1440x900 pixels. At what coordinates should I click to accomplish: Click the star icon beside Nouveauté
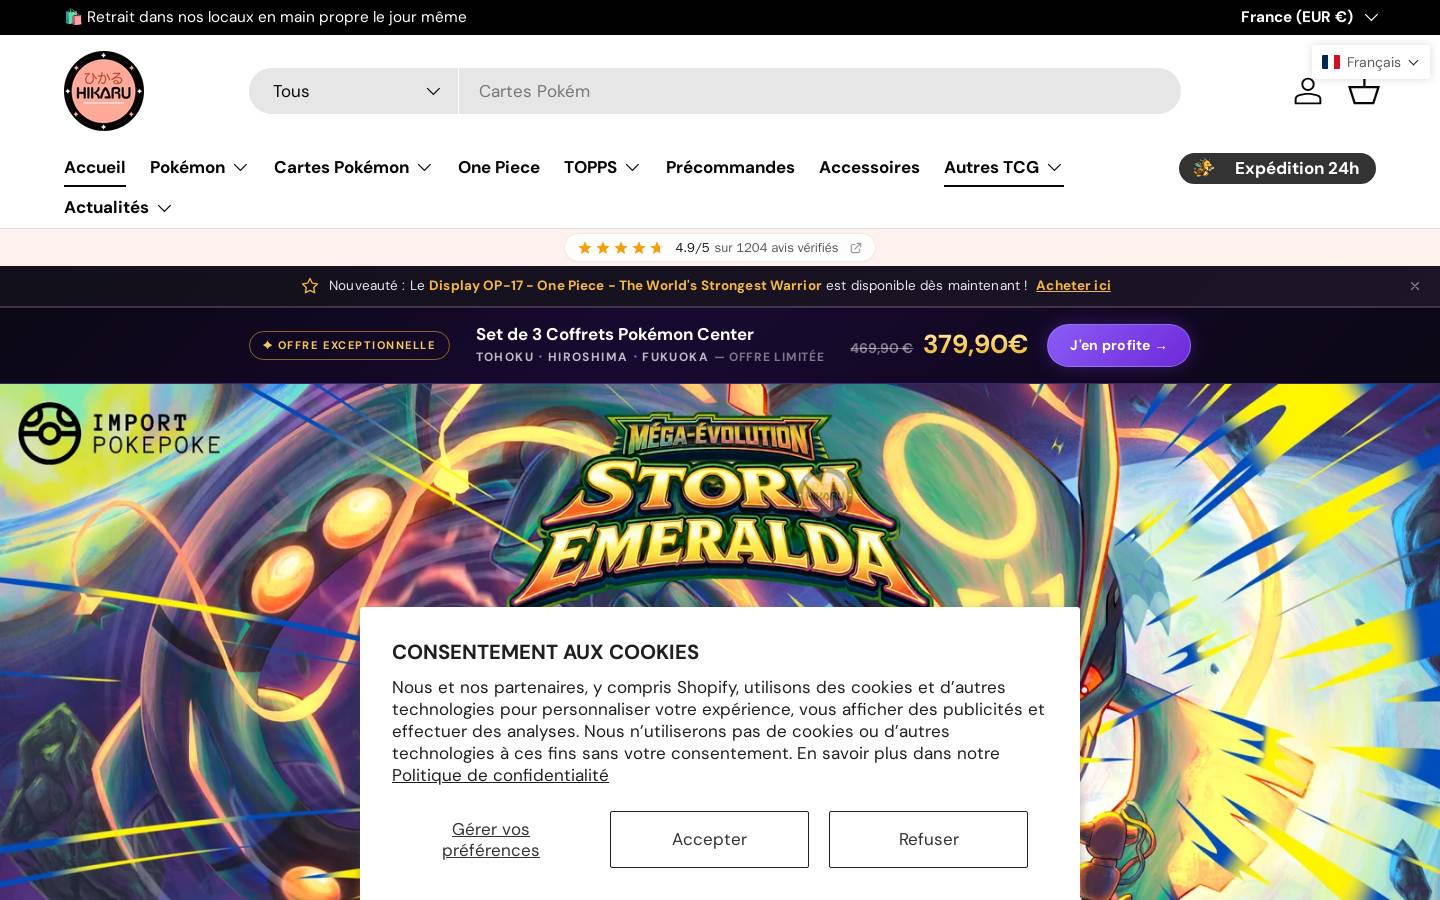pos(310,286)
